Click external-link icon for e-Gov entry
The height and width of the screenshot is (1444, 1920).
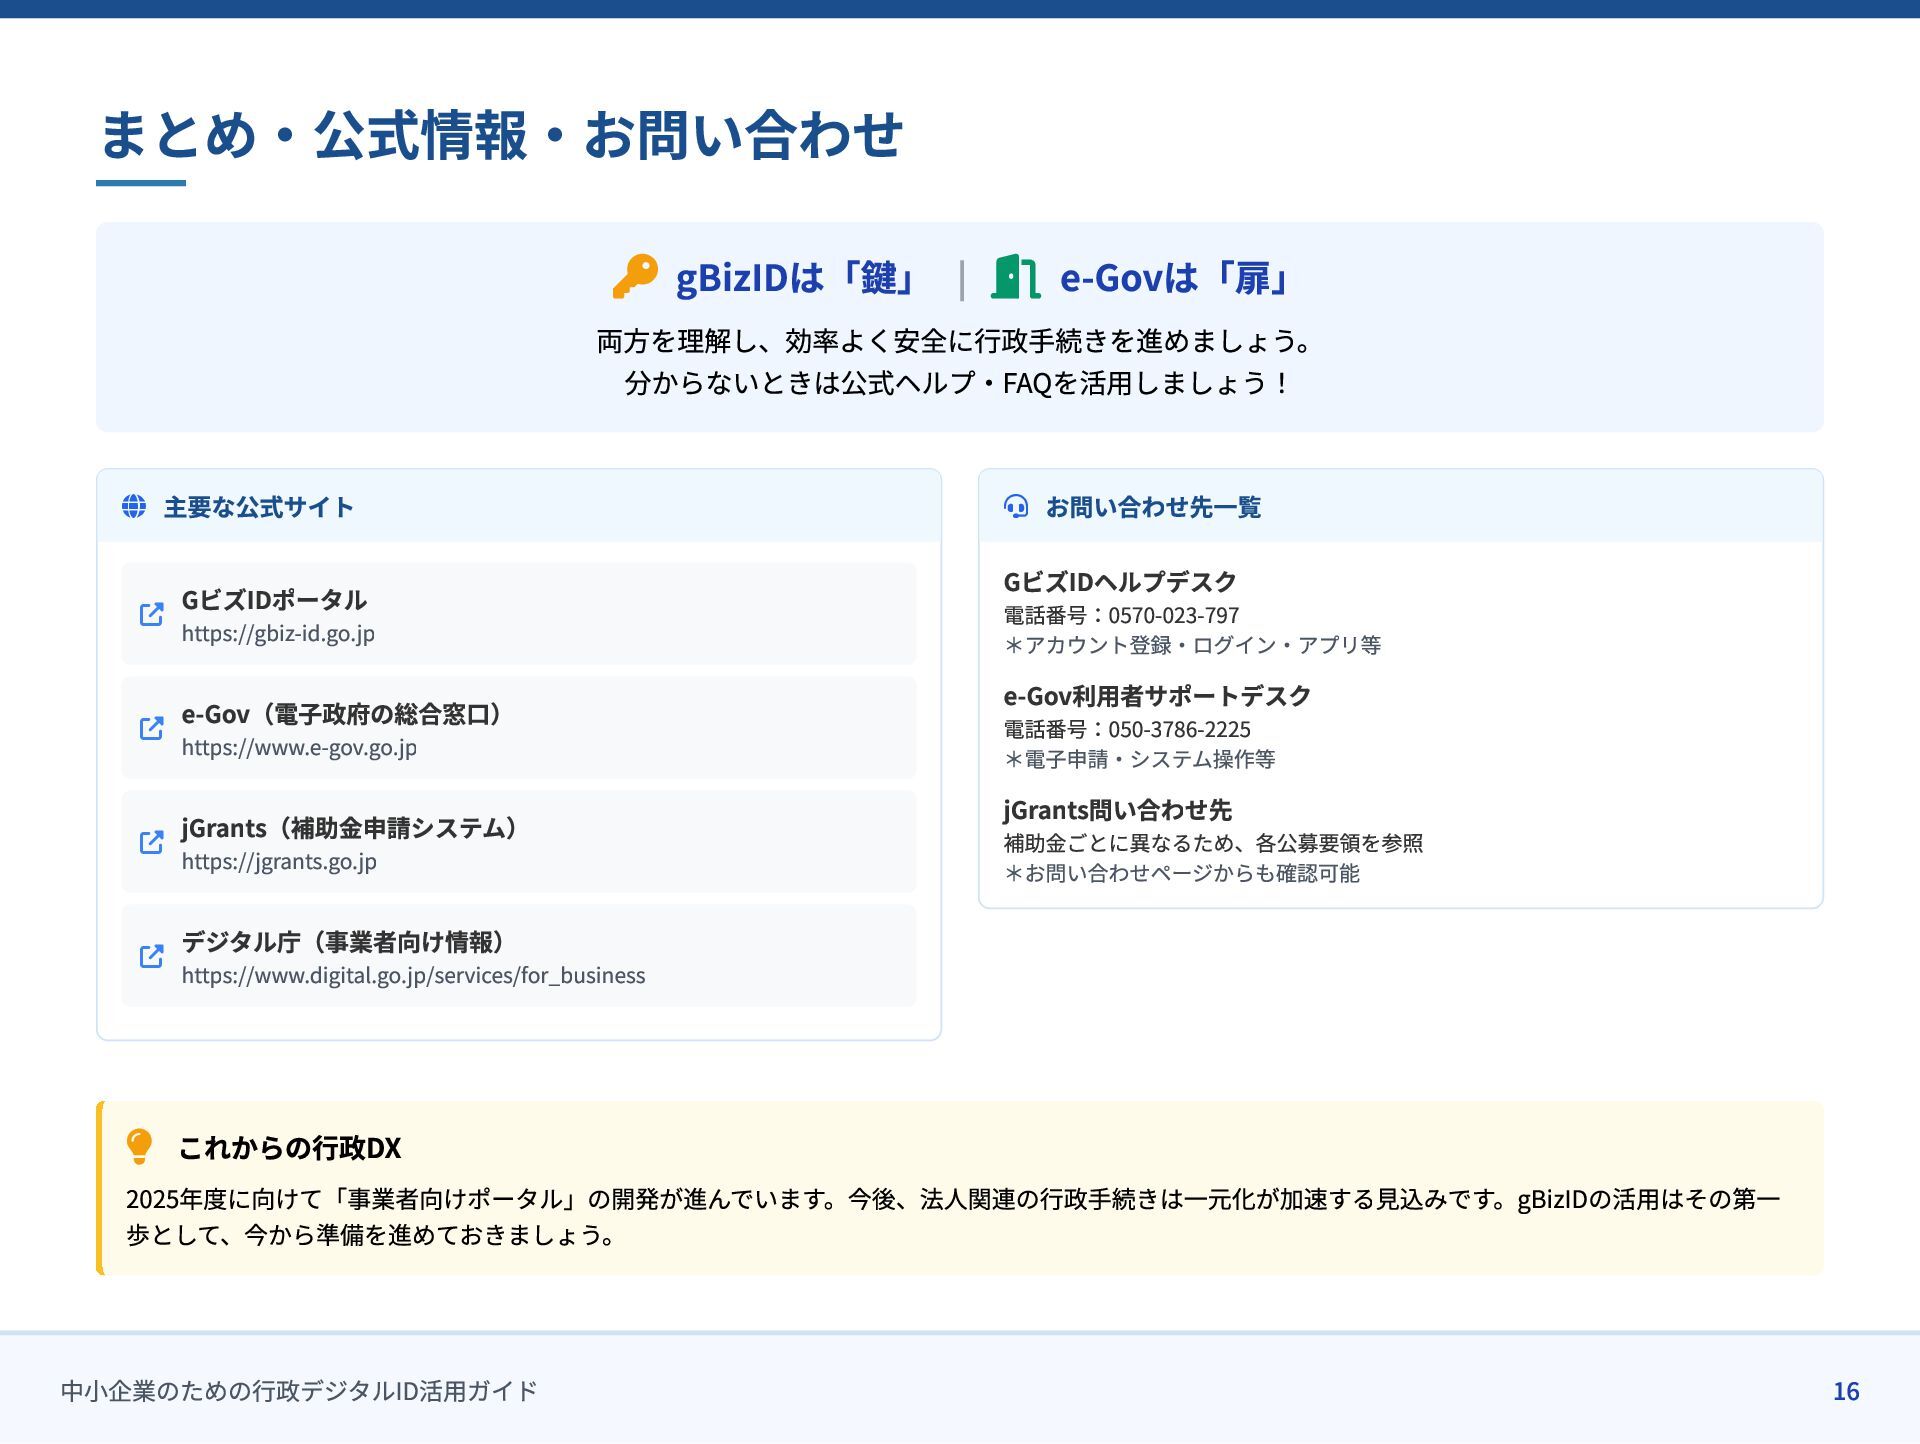click(151, 728)
